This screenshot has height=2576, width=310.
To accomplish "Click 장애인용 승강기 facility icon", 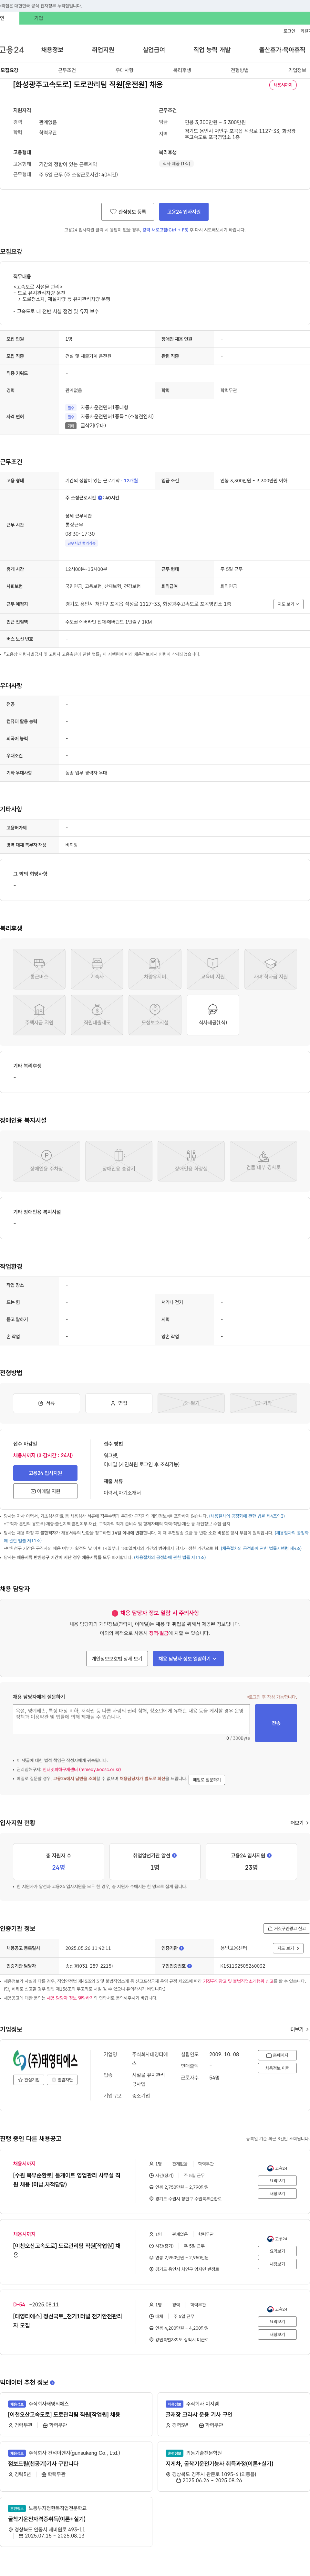I will point(119,1161).
